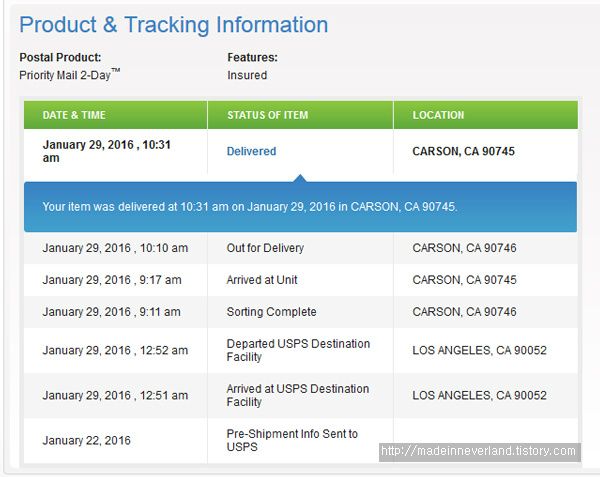
Task: Click the LOS ANGELES, CA 90052 location at 12:52 am
Action: (479, 350)
